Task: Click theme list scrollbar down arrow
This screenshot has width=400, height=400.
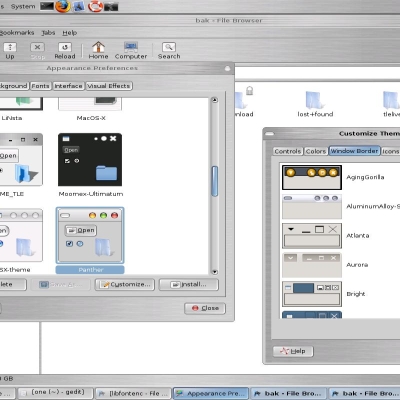Action: 215,272
